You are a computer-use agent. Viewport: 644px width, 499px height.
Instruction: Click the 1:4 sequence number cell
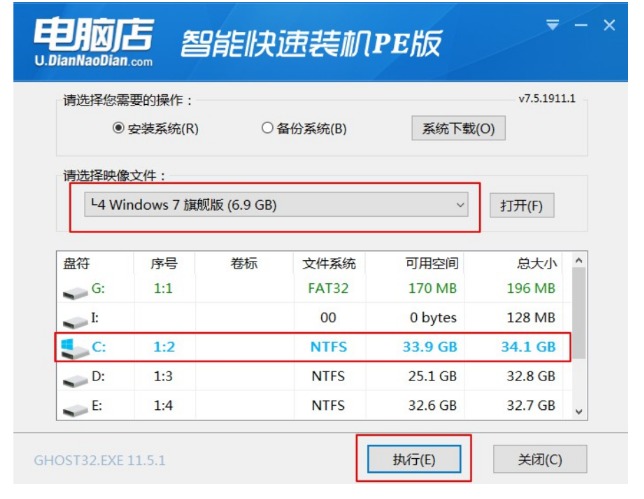tap(163, 406)
